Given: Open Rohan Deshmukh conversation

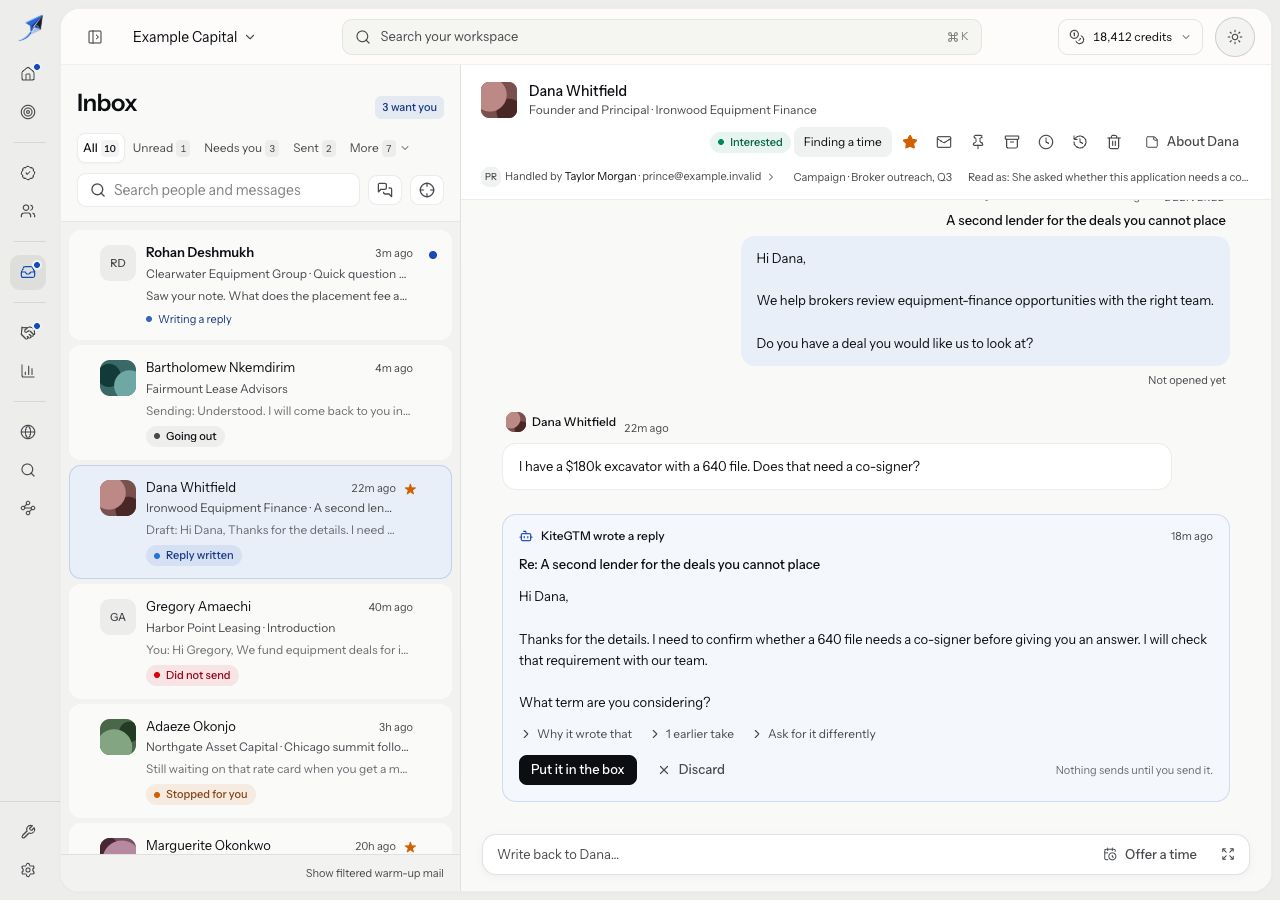Looking at the screenshot, I should pyautogui.click(x=260, y=285).
